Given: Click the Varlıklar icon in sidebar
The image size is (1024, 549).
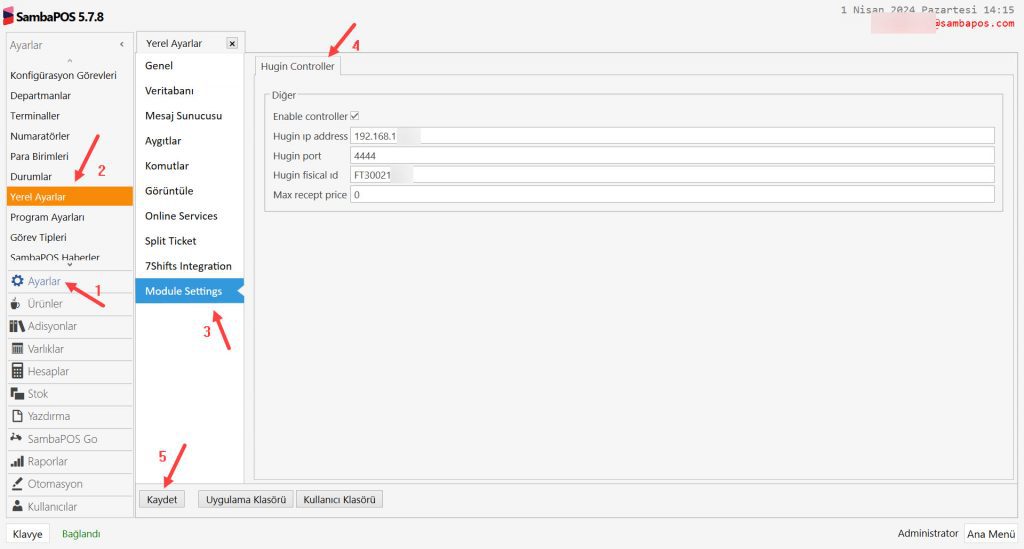Looking at the screenshot, I should coord(17,349).
